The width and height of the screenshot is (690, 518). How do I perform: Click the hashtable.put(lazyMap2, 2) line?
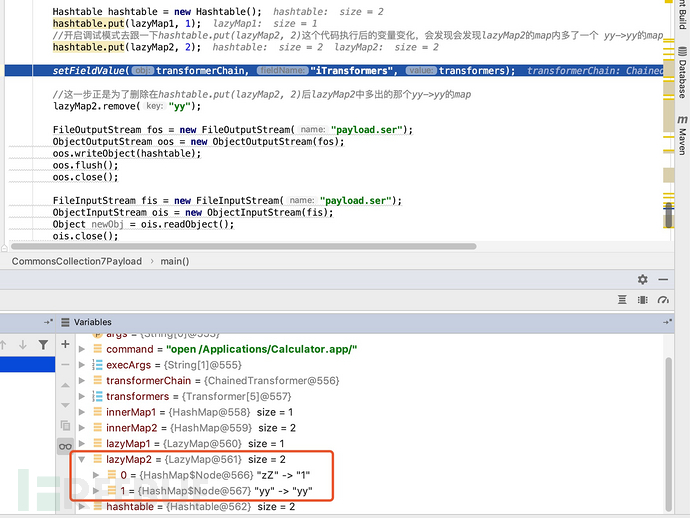(x=127, y=47)
